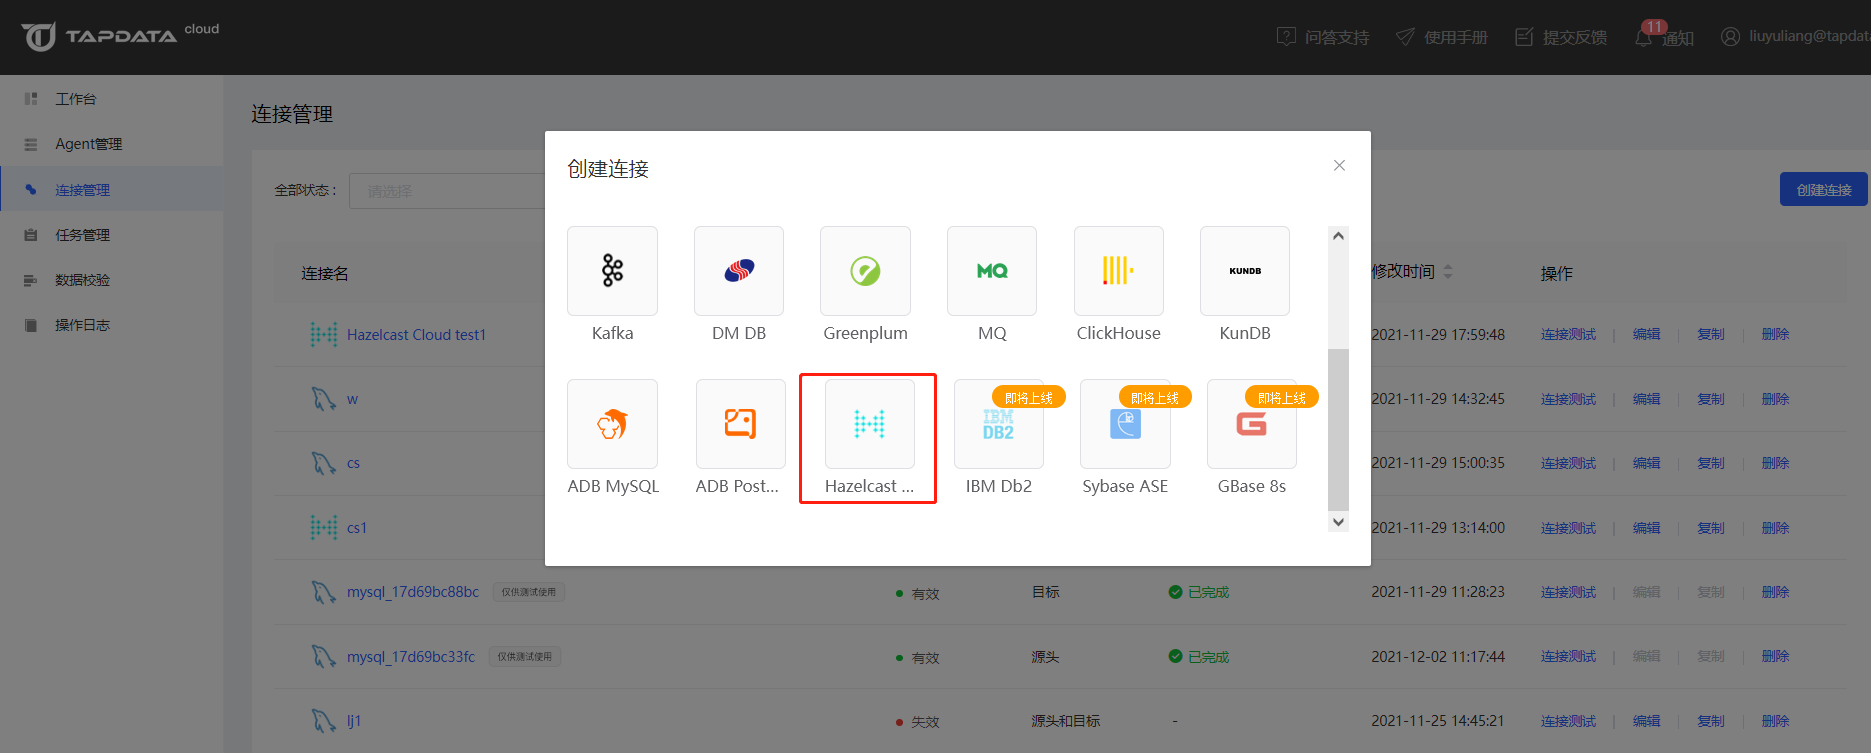Open 使用手册 in the top bar

tap(1442, 37)
